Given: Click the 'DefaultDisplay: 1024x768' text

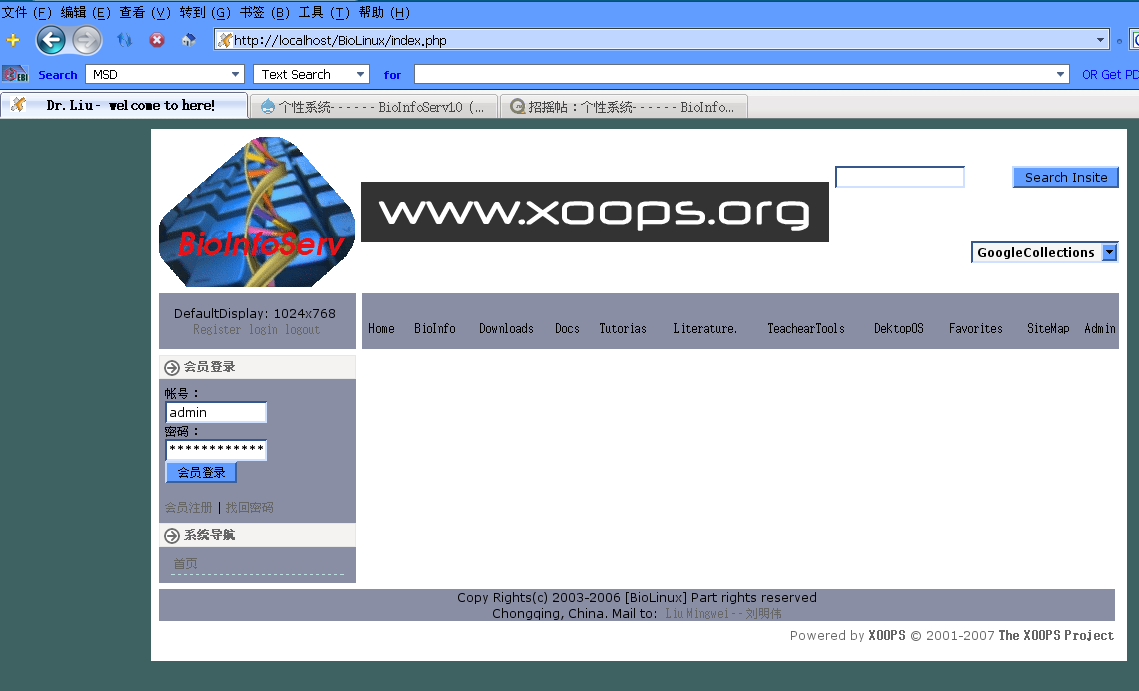Looking at the screenshot, I should pos(255,314).
